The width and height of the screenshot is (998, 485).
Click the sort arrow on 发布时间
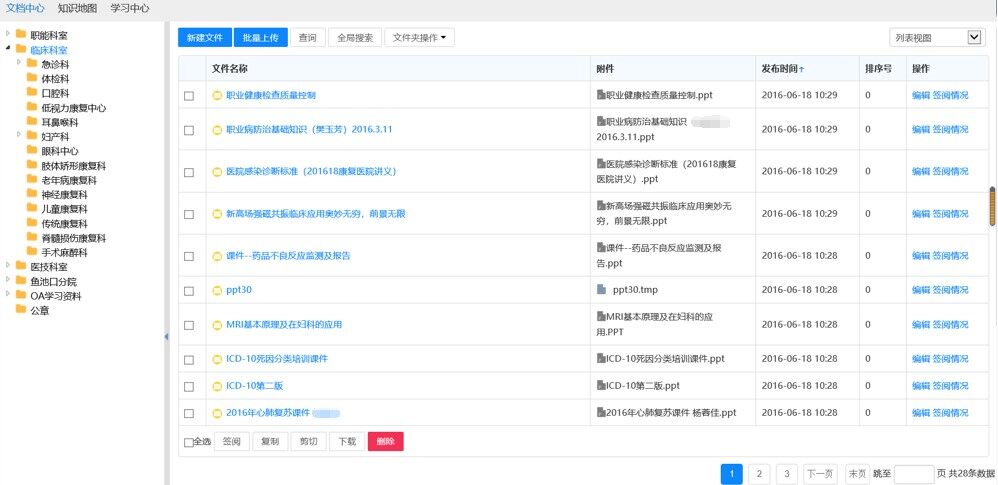(802, 69)
